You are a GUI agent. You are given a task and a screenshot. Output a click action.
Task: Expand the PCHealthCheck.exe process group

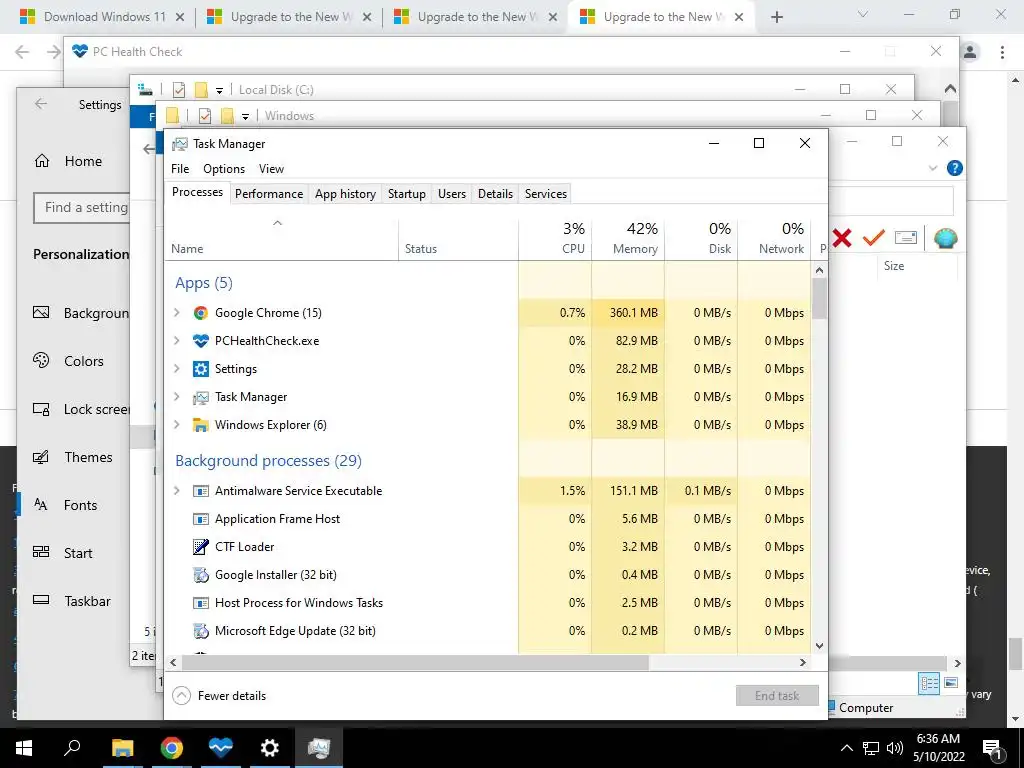tap(176, 341)
